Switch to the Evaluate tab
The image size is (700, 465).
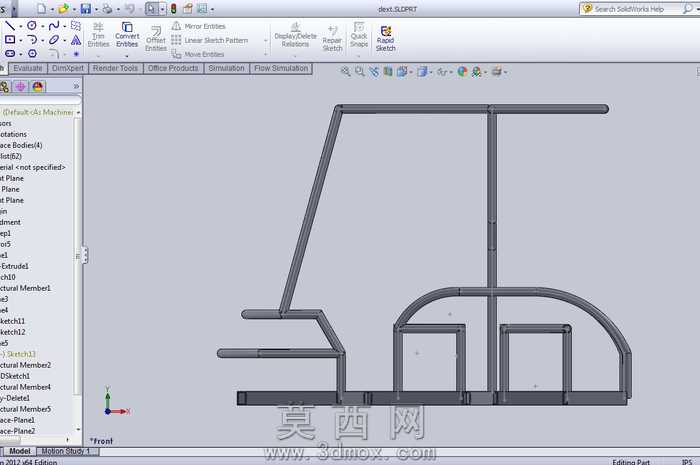27,68
